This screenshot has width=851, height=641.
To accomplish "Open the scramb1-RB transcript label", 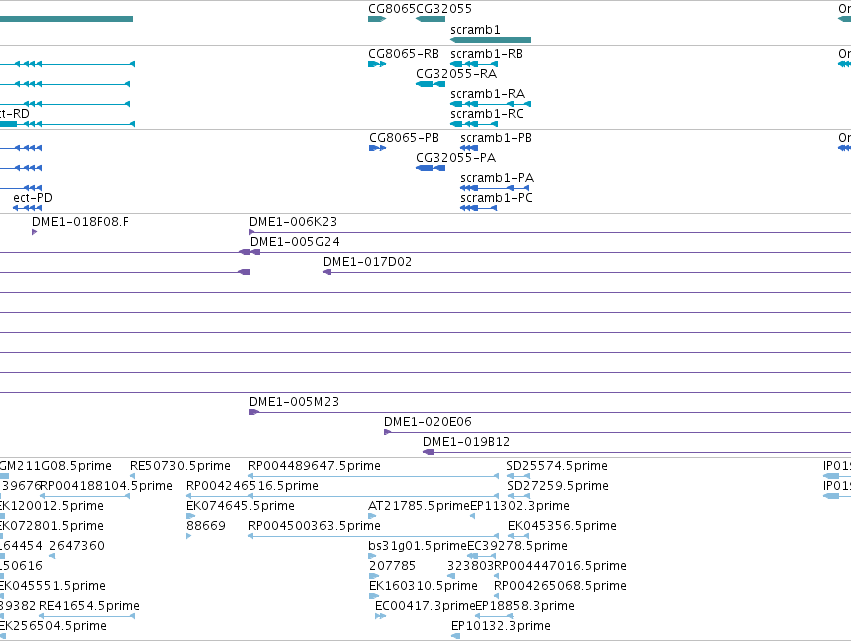I will coord(486,54).
